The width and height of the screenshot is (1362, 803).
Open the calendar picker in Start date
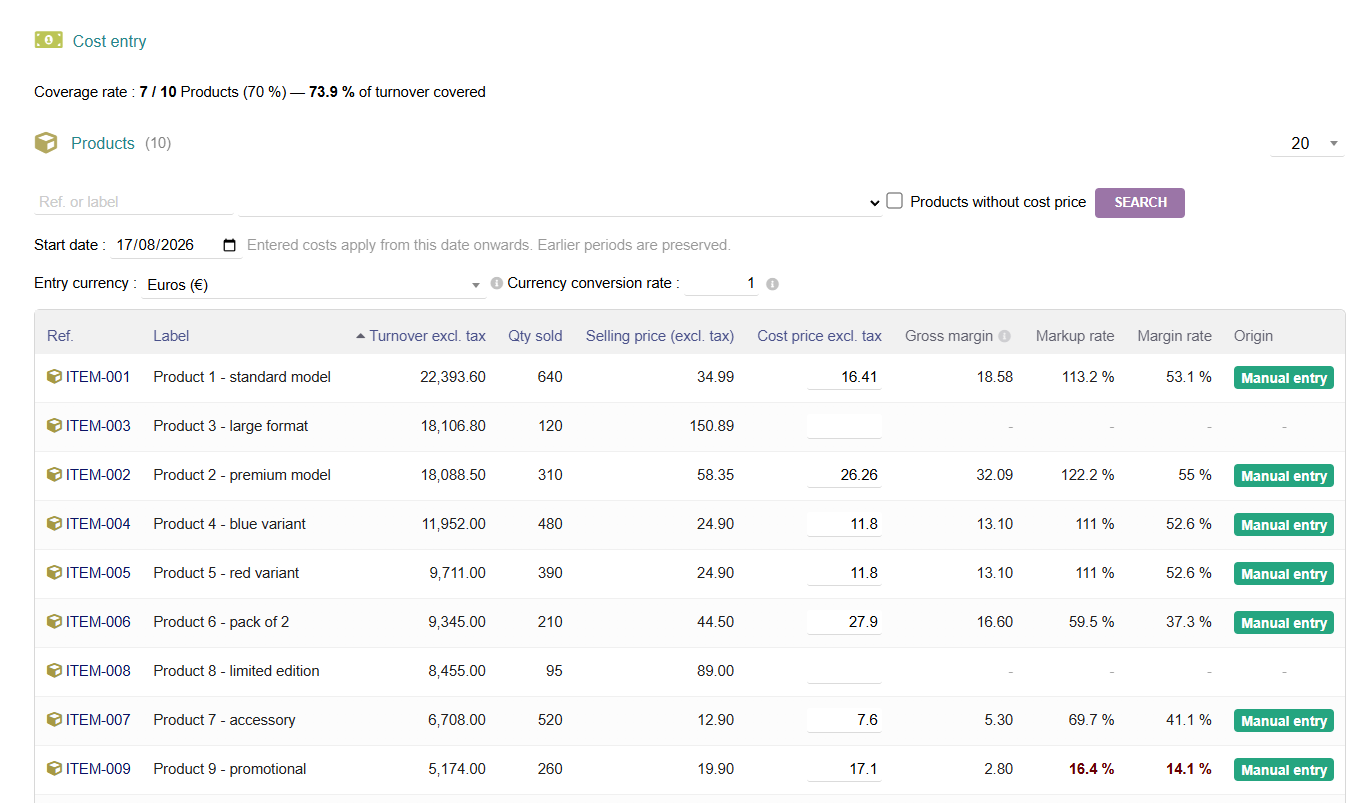(229, 245)
